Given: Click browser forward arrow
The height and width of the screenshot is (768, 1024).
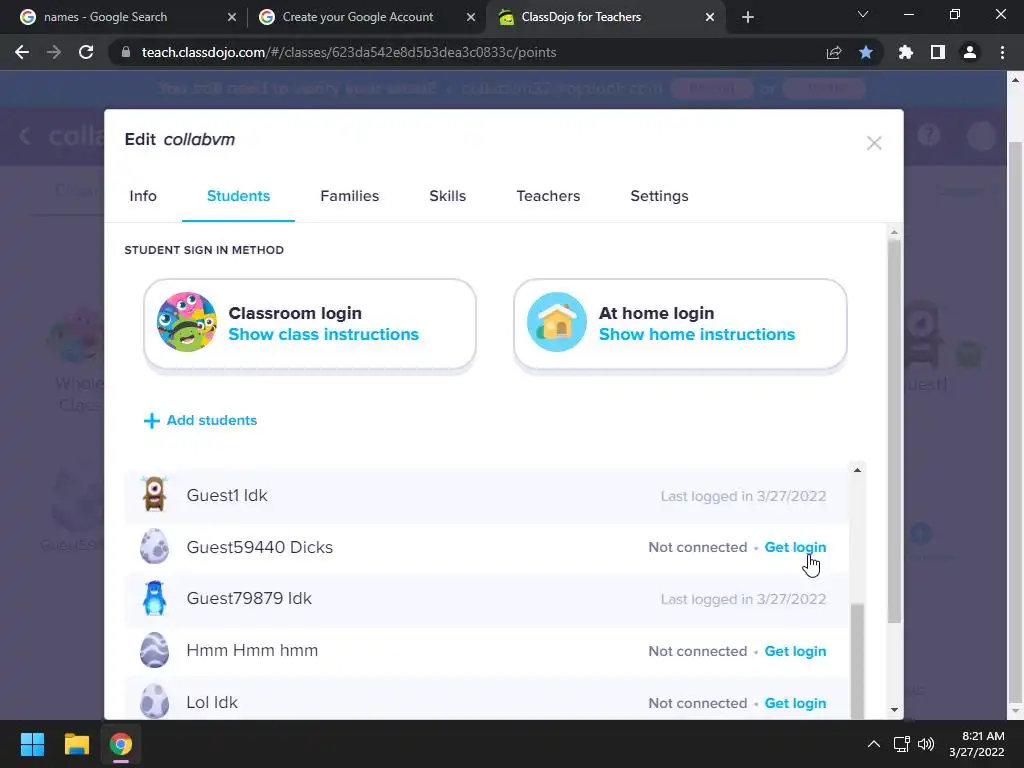Looking at the screenshot, I should pos(54,52).
